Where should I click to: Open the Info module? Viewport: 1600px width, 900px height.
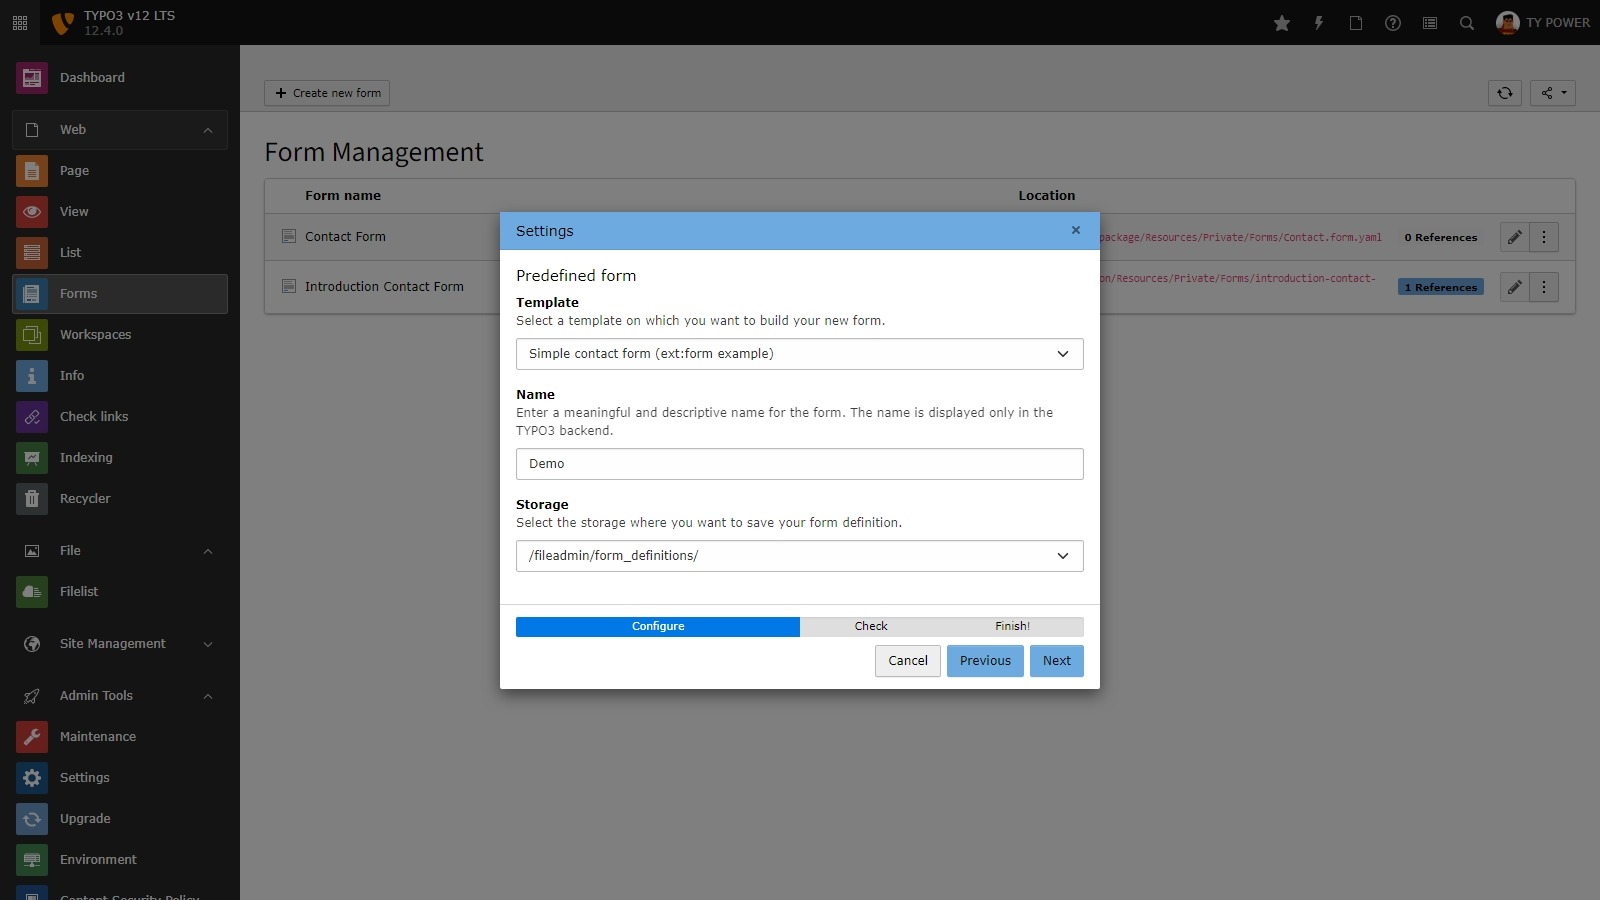tap(120, 375)
